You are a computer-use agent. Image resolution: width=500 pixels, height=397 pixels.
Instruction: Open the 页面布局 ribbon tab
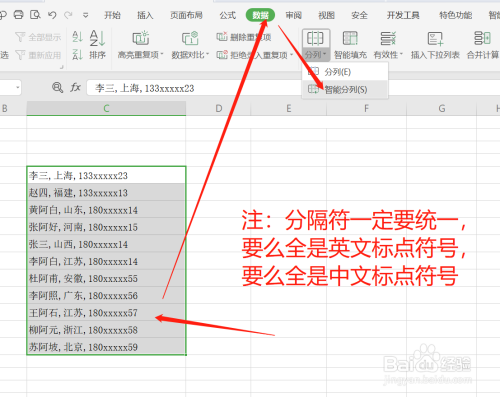pyautogui.click(x=186, y=15)
